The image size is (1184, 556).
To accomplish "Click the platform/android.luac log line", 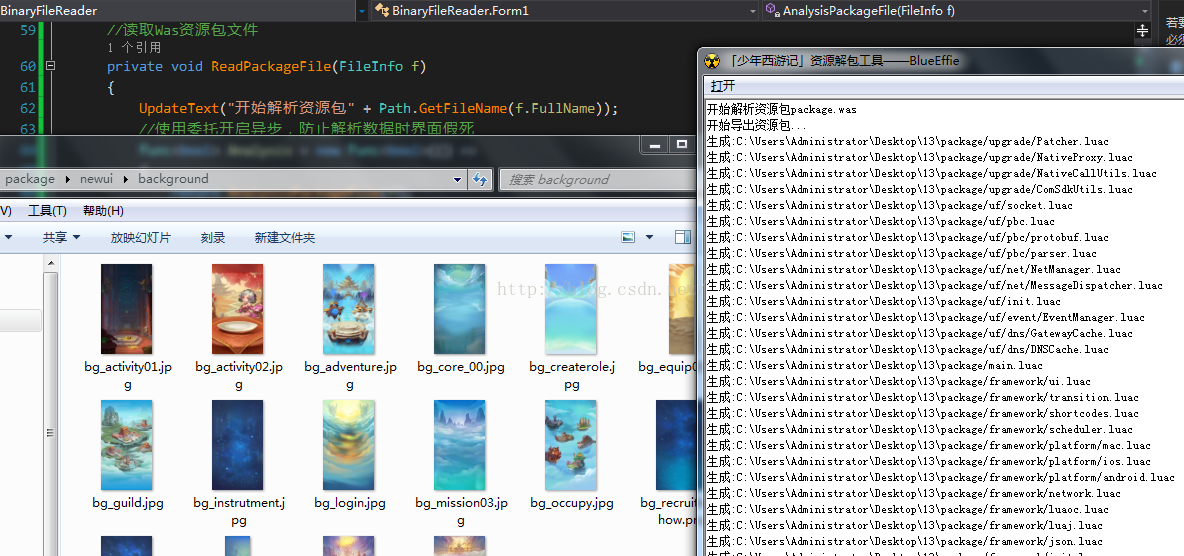I will (941, 477).
